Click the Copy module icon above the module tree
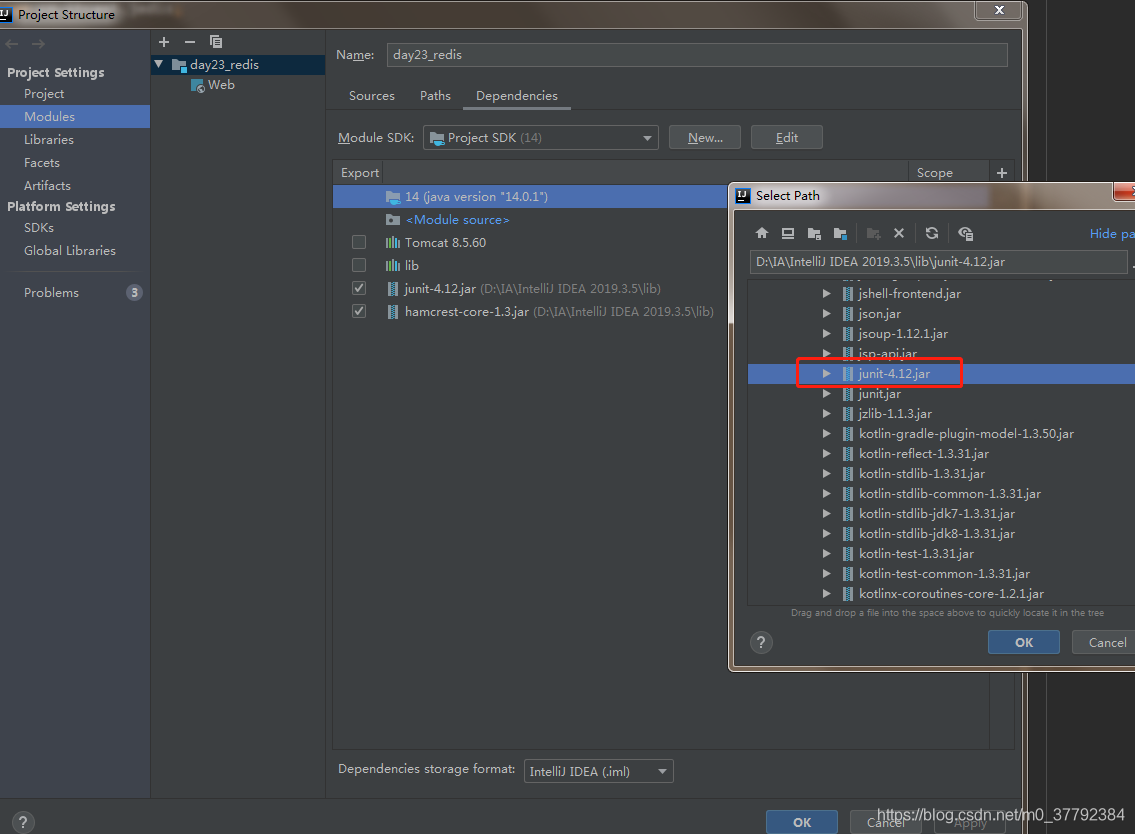Viewport: 1135px width, 834px height. 216,42
